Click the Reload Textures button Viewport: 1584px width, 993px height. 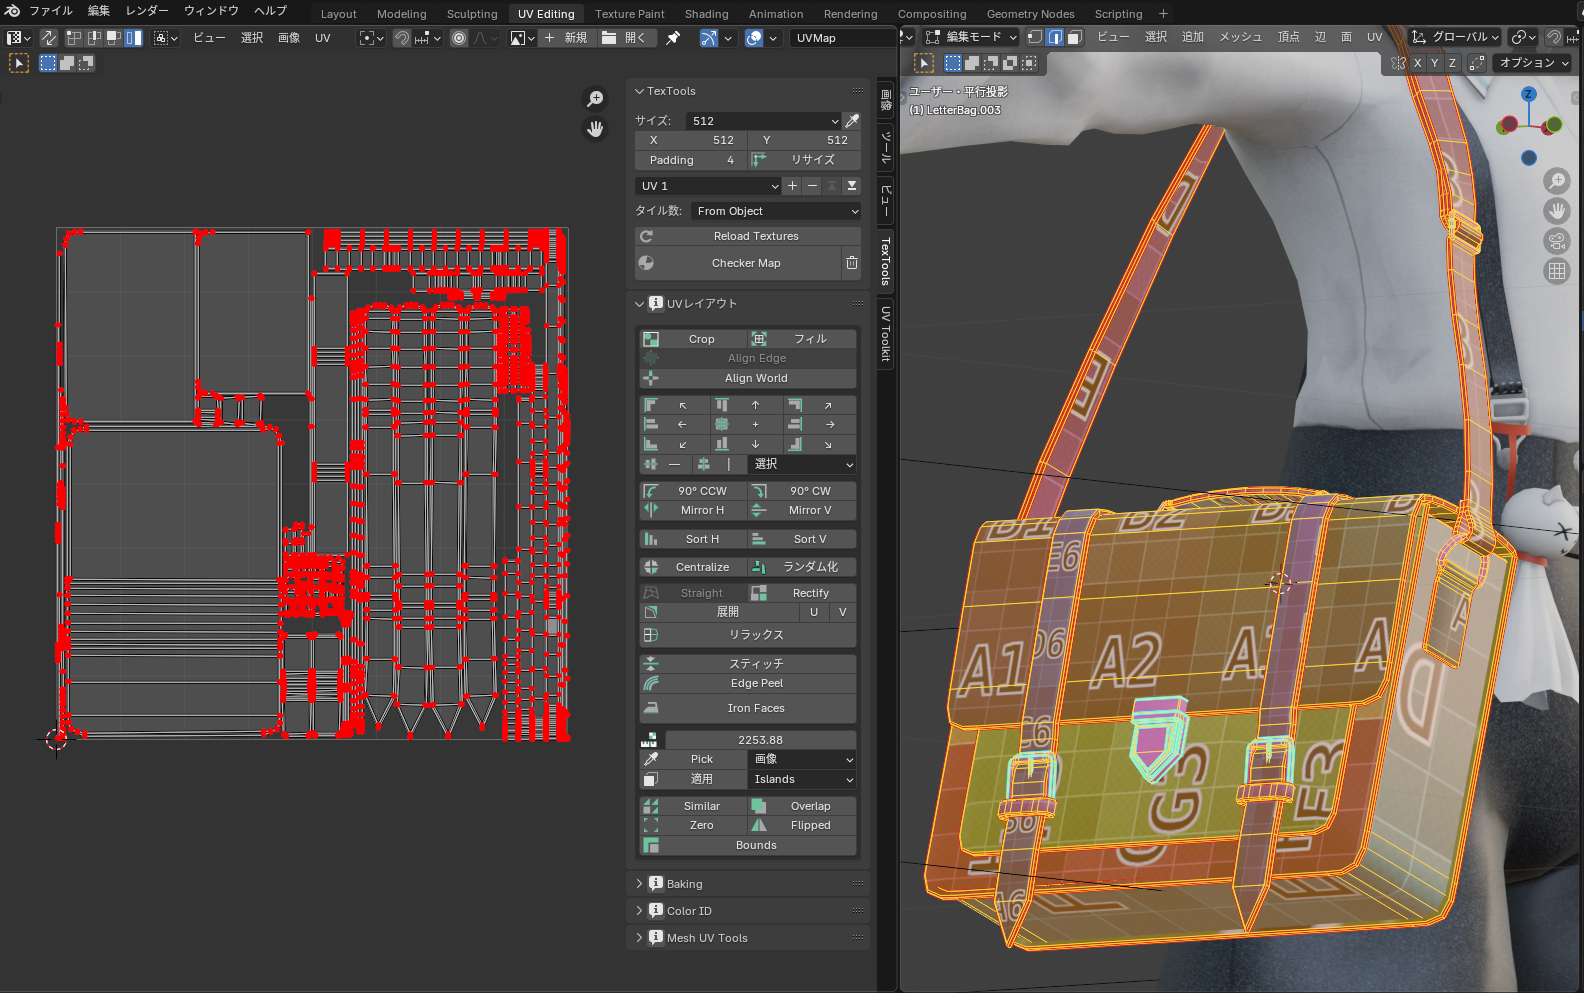point(756,236)
